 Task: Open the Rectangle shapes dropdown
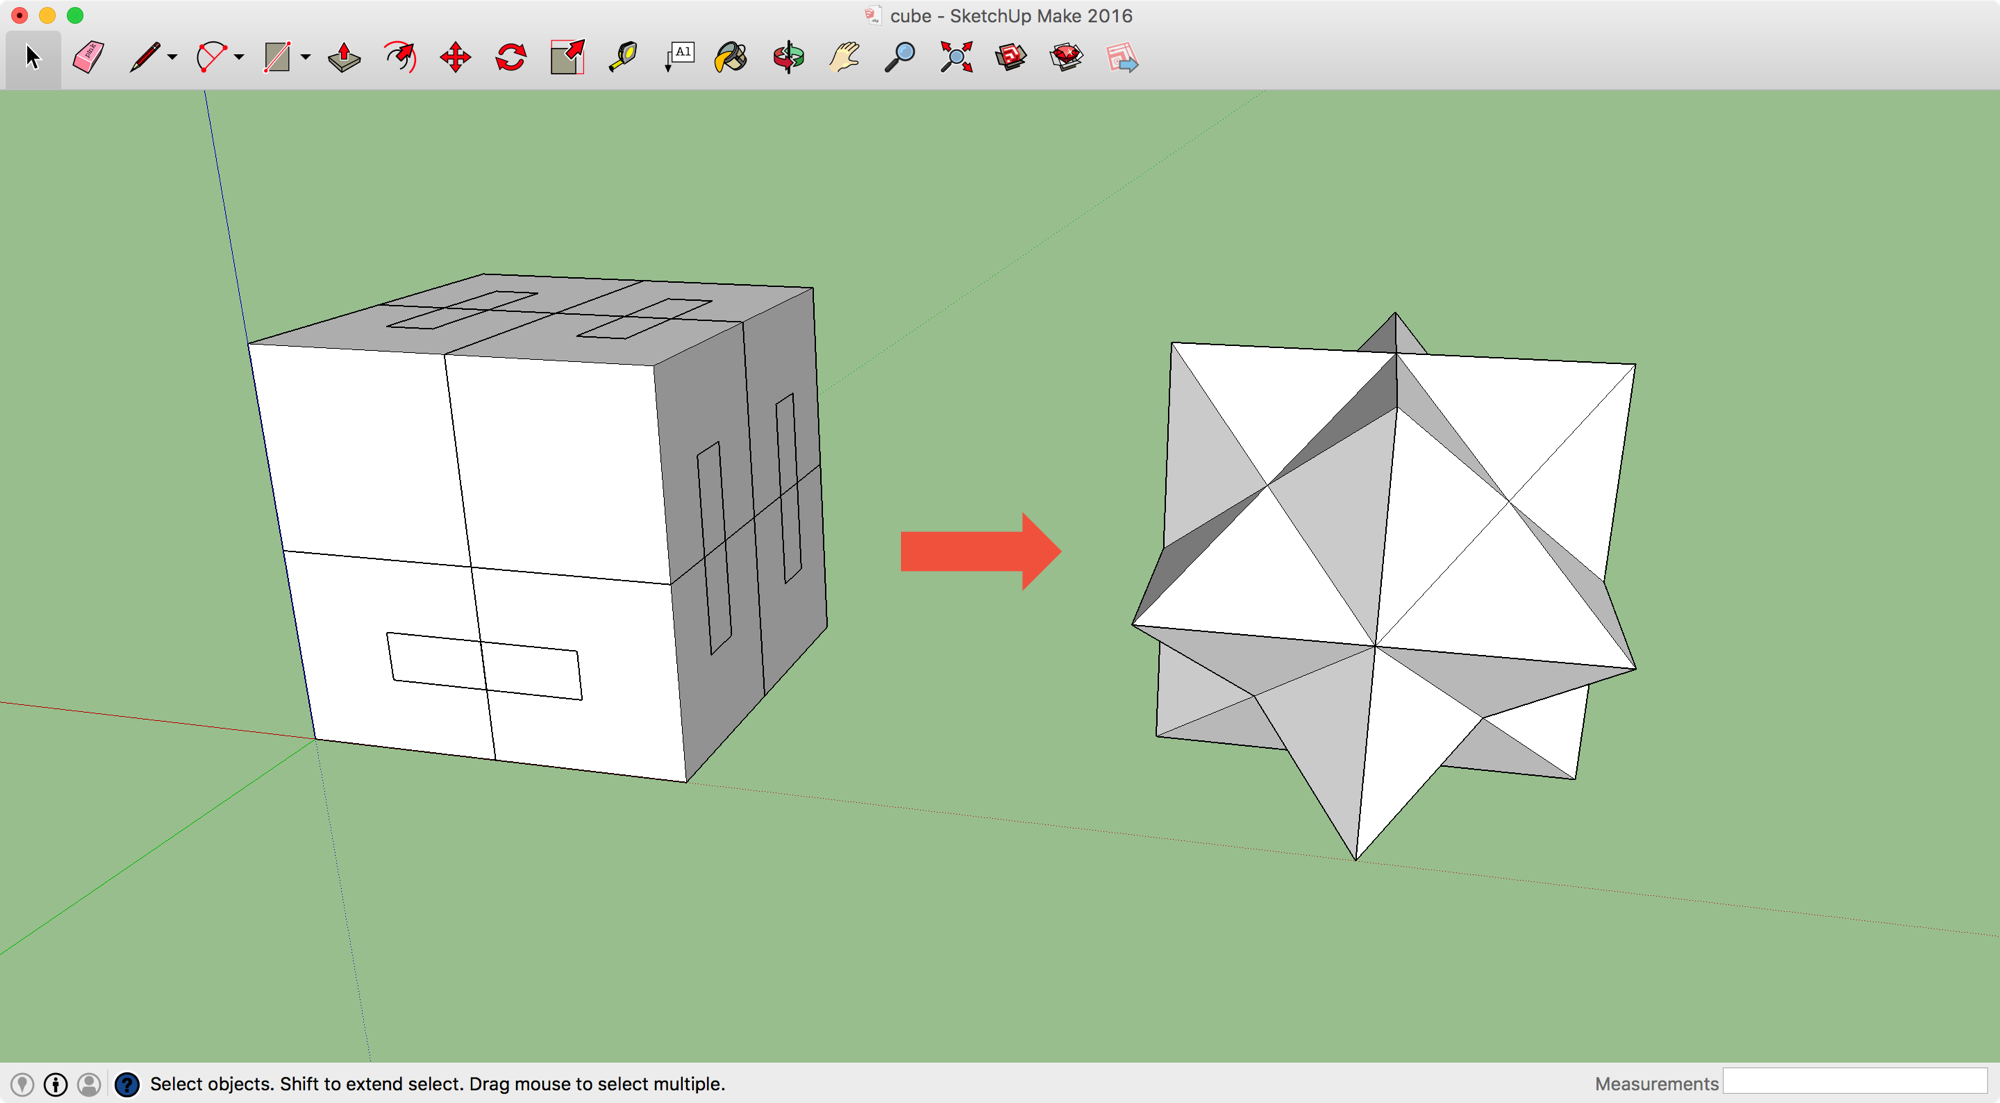point(305,58)
